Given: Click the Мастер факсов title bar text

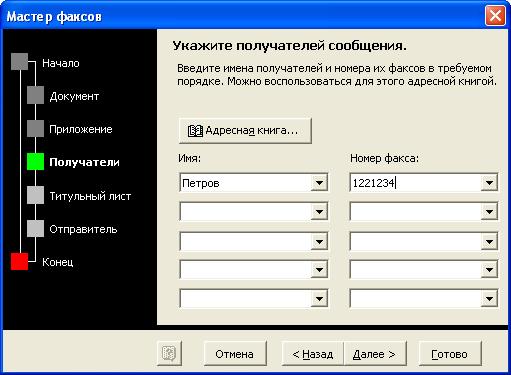Looking at the screenshot, I should (54, 16).
